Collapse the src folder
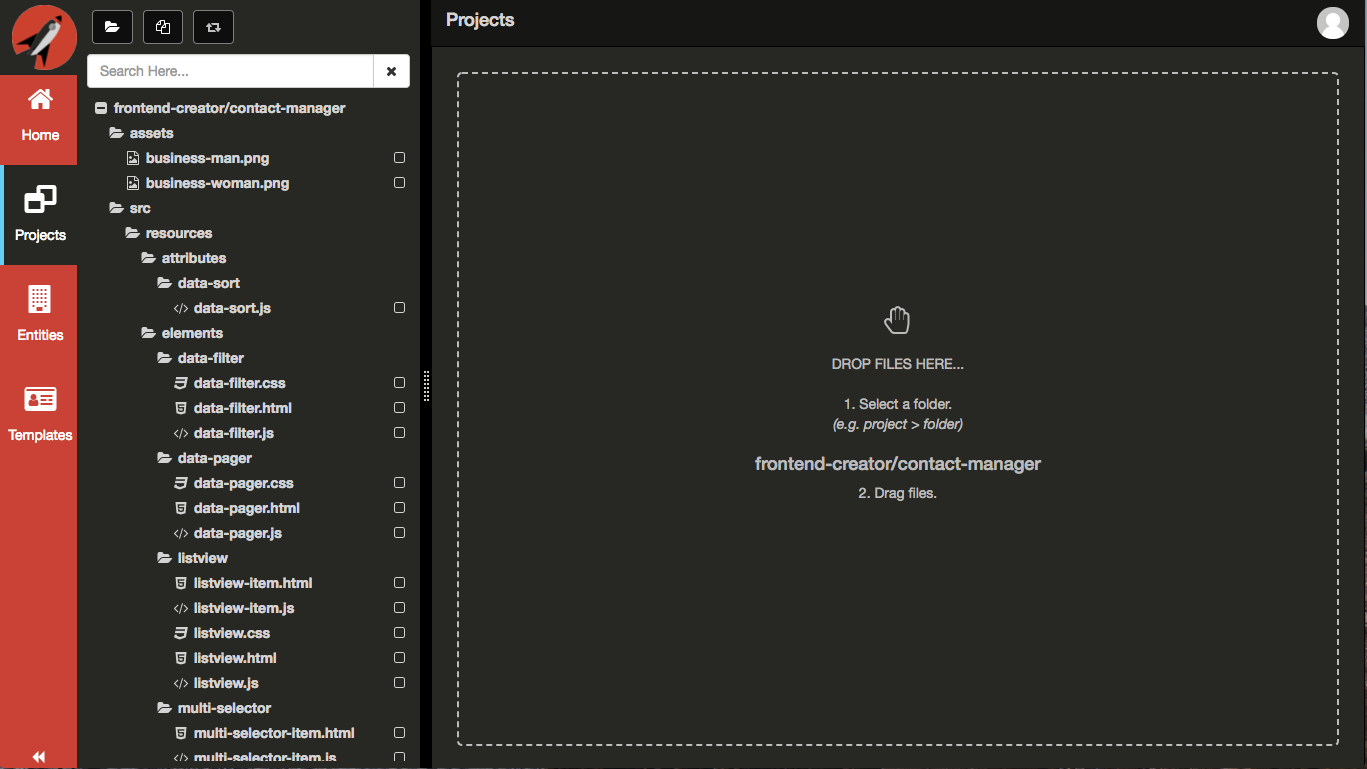Screen dimensions: 1367x769 point(116,208)
